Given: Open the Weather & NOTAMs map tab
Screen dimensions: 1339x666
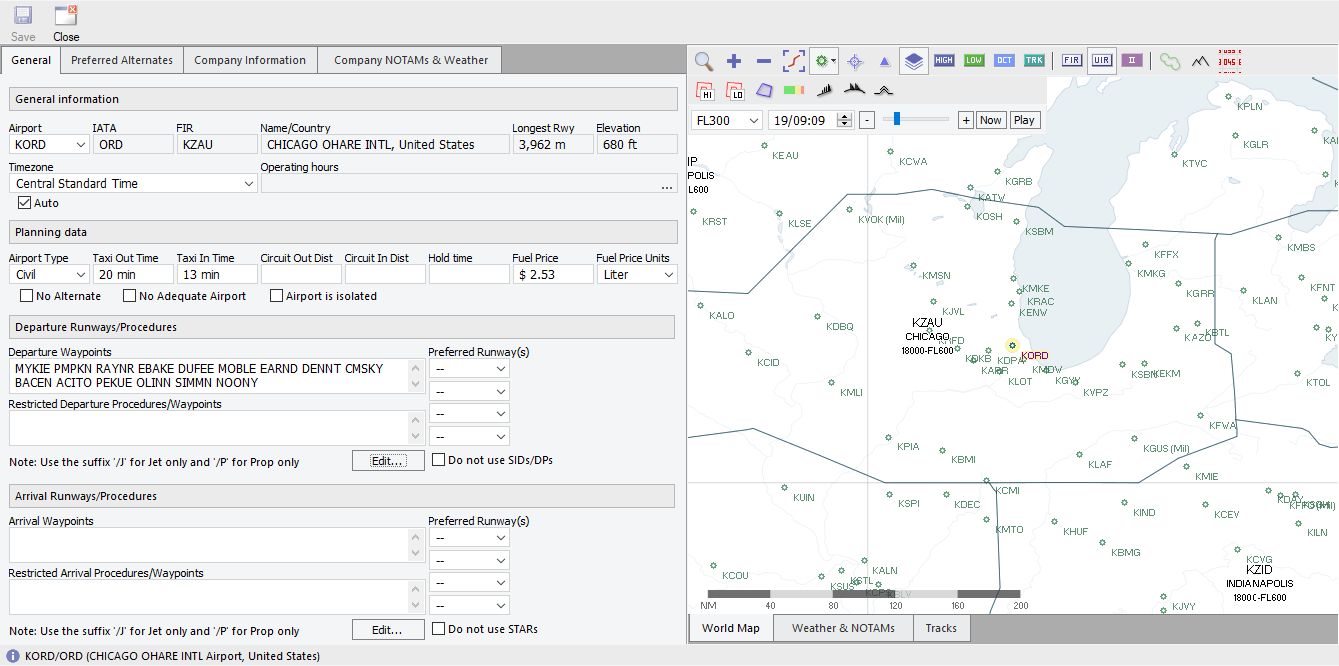Looking at the screenshot, I should 843,628.
